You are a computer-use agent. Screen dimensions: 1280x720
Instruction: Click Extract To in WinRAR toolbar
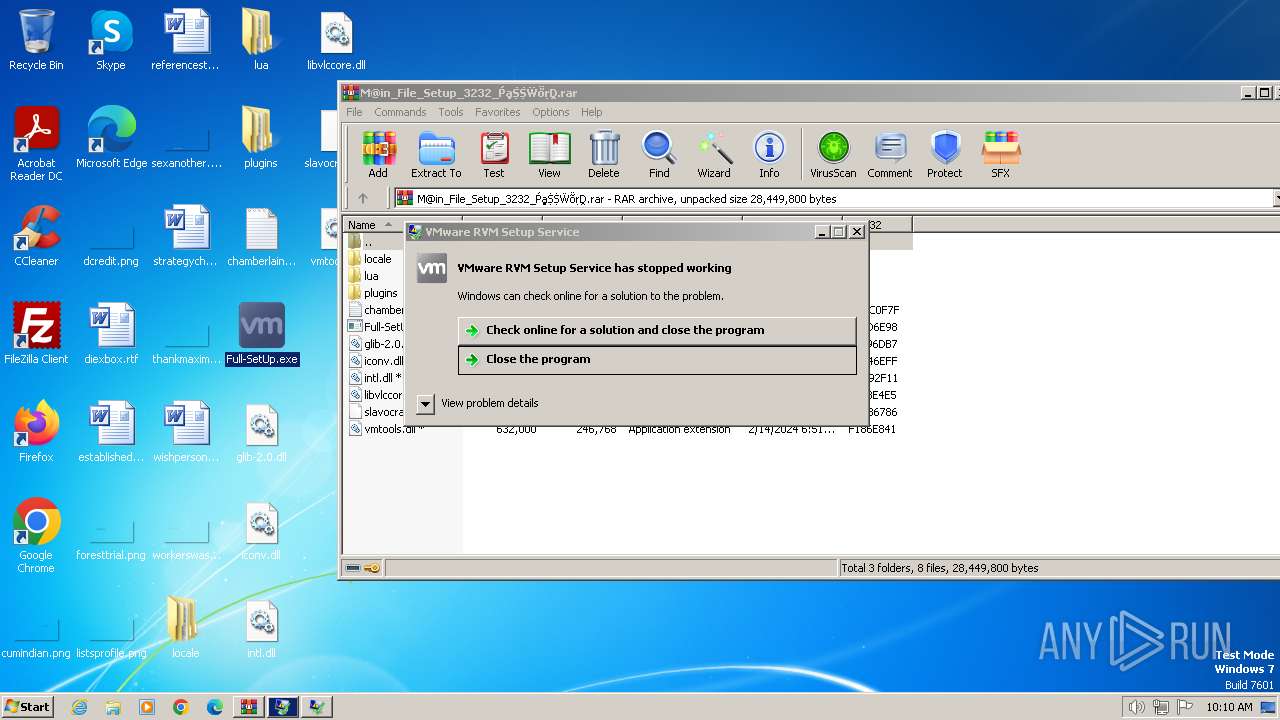pyautogui.click(x=436, y=155)
